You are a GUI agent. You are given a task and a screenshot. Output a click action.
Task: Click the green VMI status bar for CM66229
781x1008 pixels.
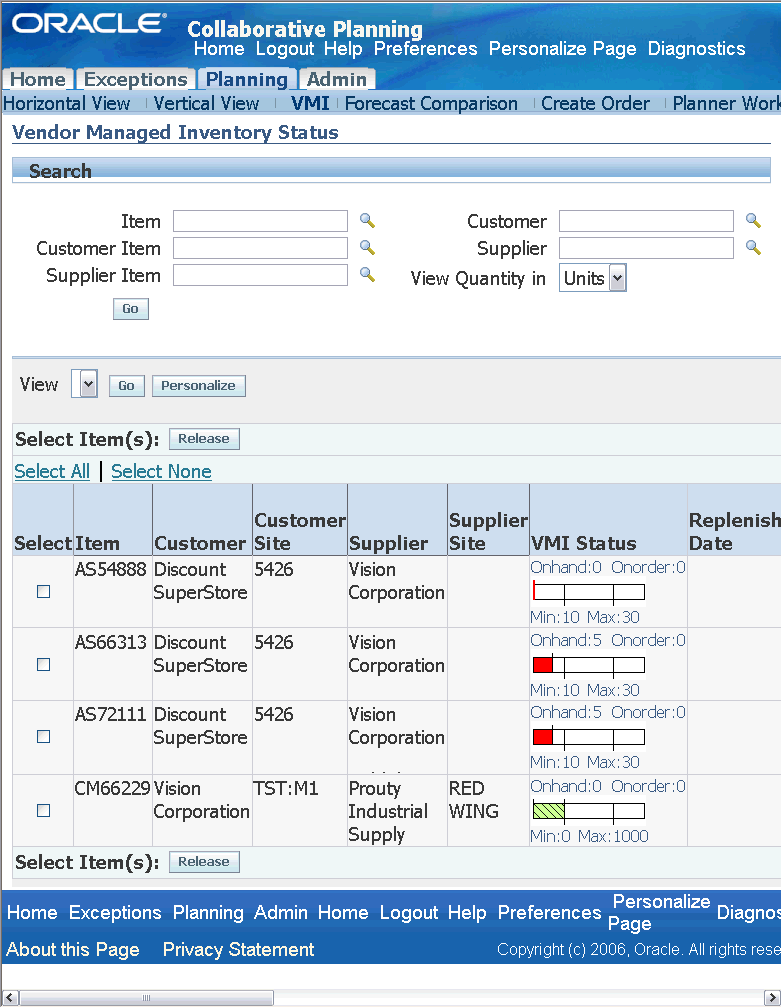(589, 811)
